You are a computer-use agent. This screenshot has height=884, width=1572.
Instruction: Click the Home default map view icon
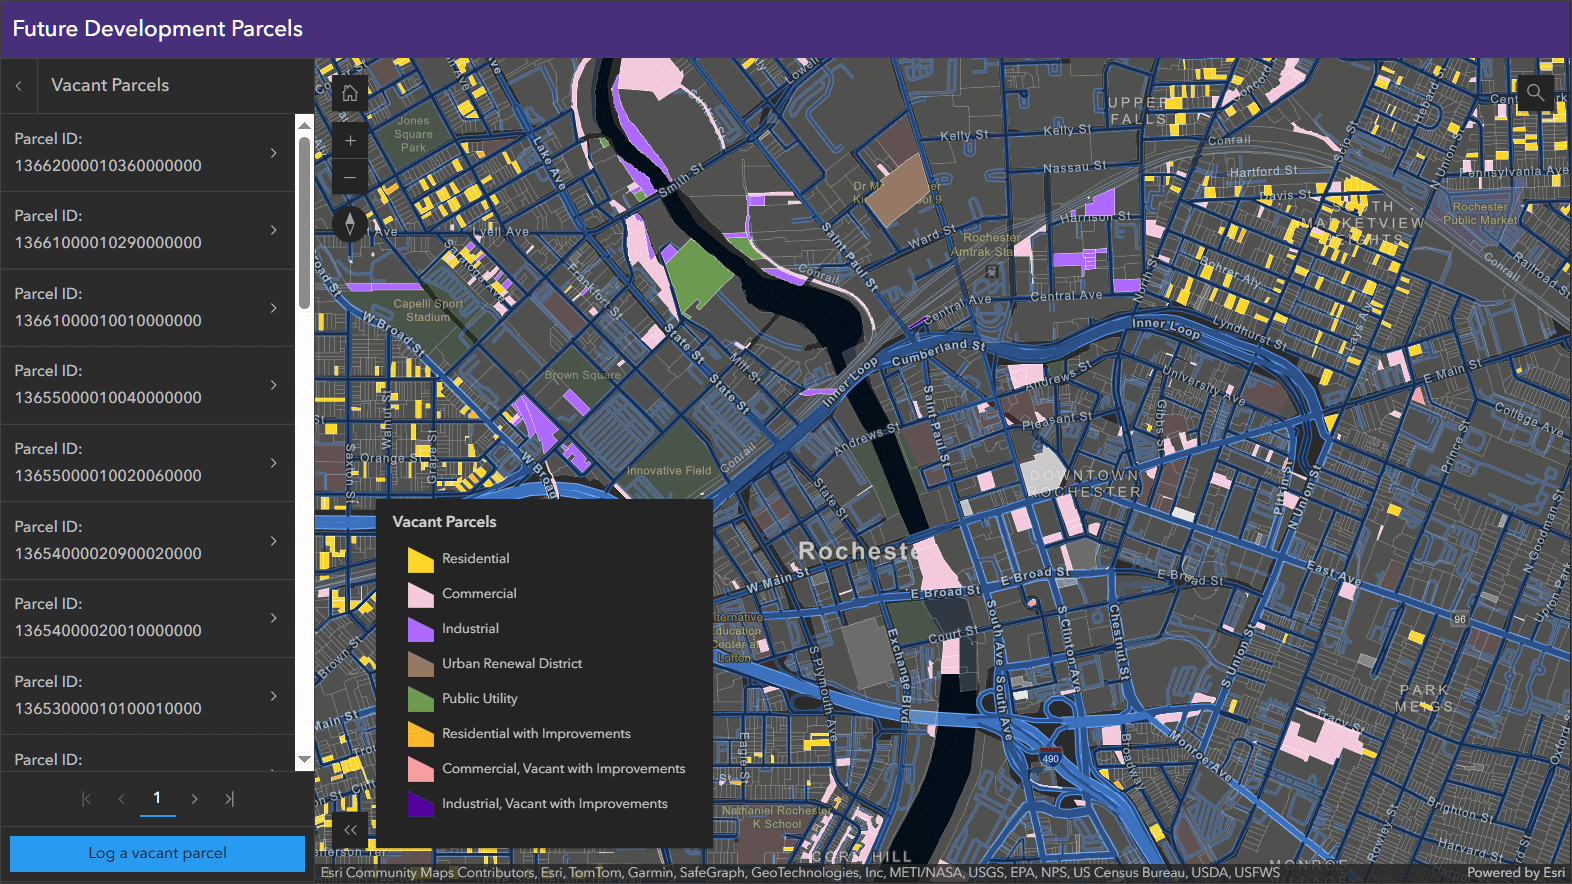[x=350, y=93]
